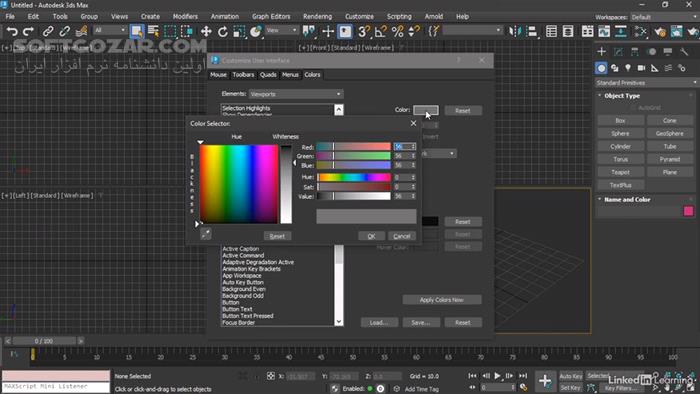The height and width of the screenshot is (394, 700).
Task: Click the Mirror tool icon
Action: coord(515,31)
